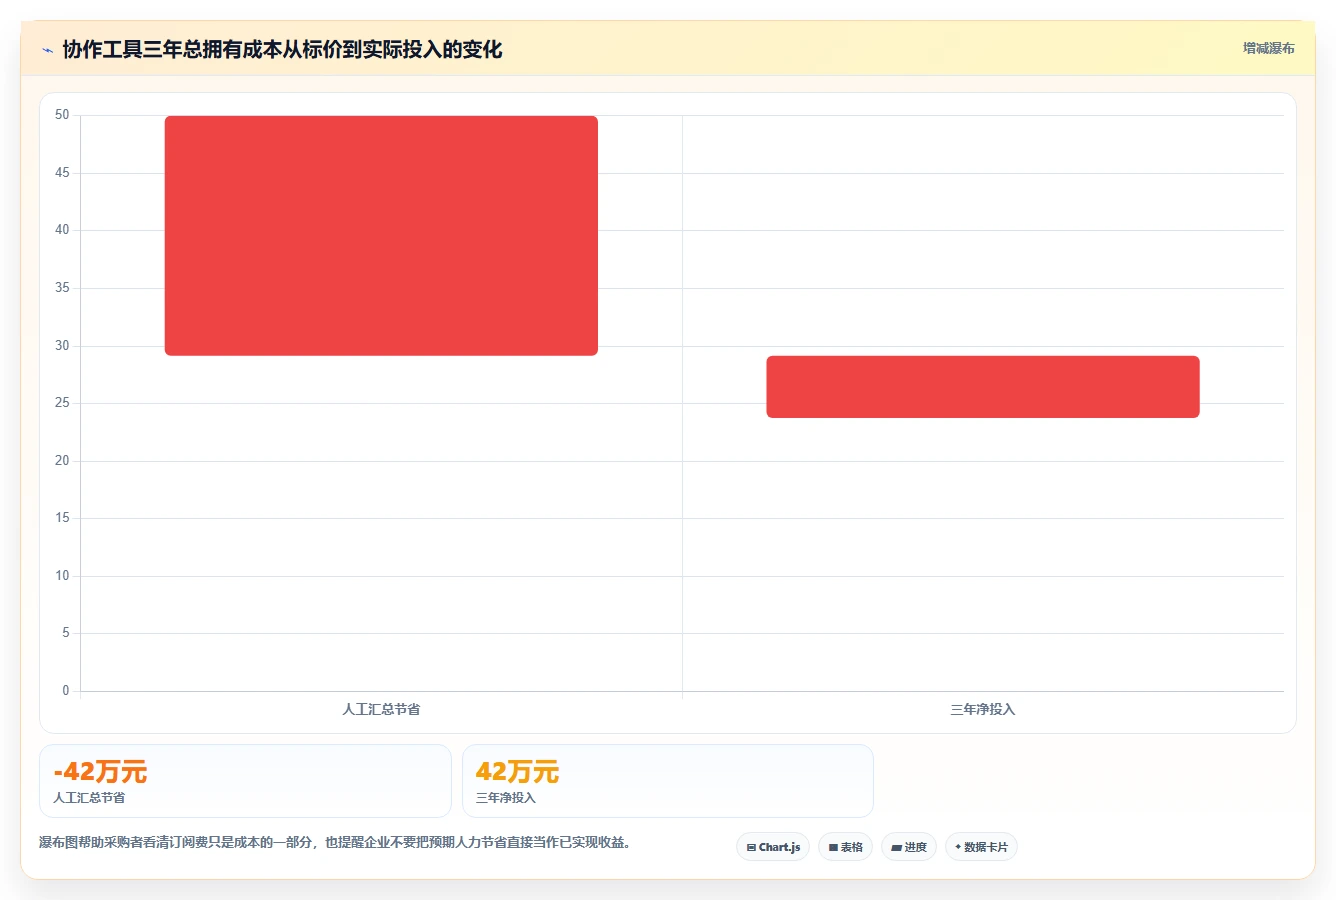This screenshot has height=900, width=1336.
Task: Click the 增减瀑布 label in the header
Action: point(1268,48)
